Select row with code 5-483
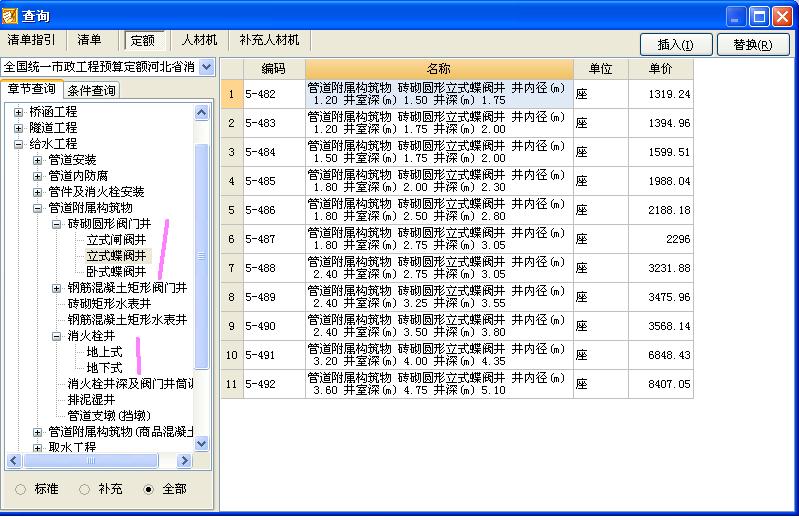 (457, 123)
